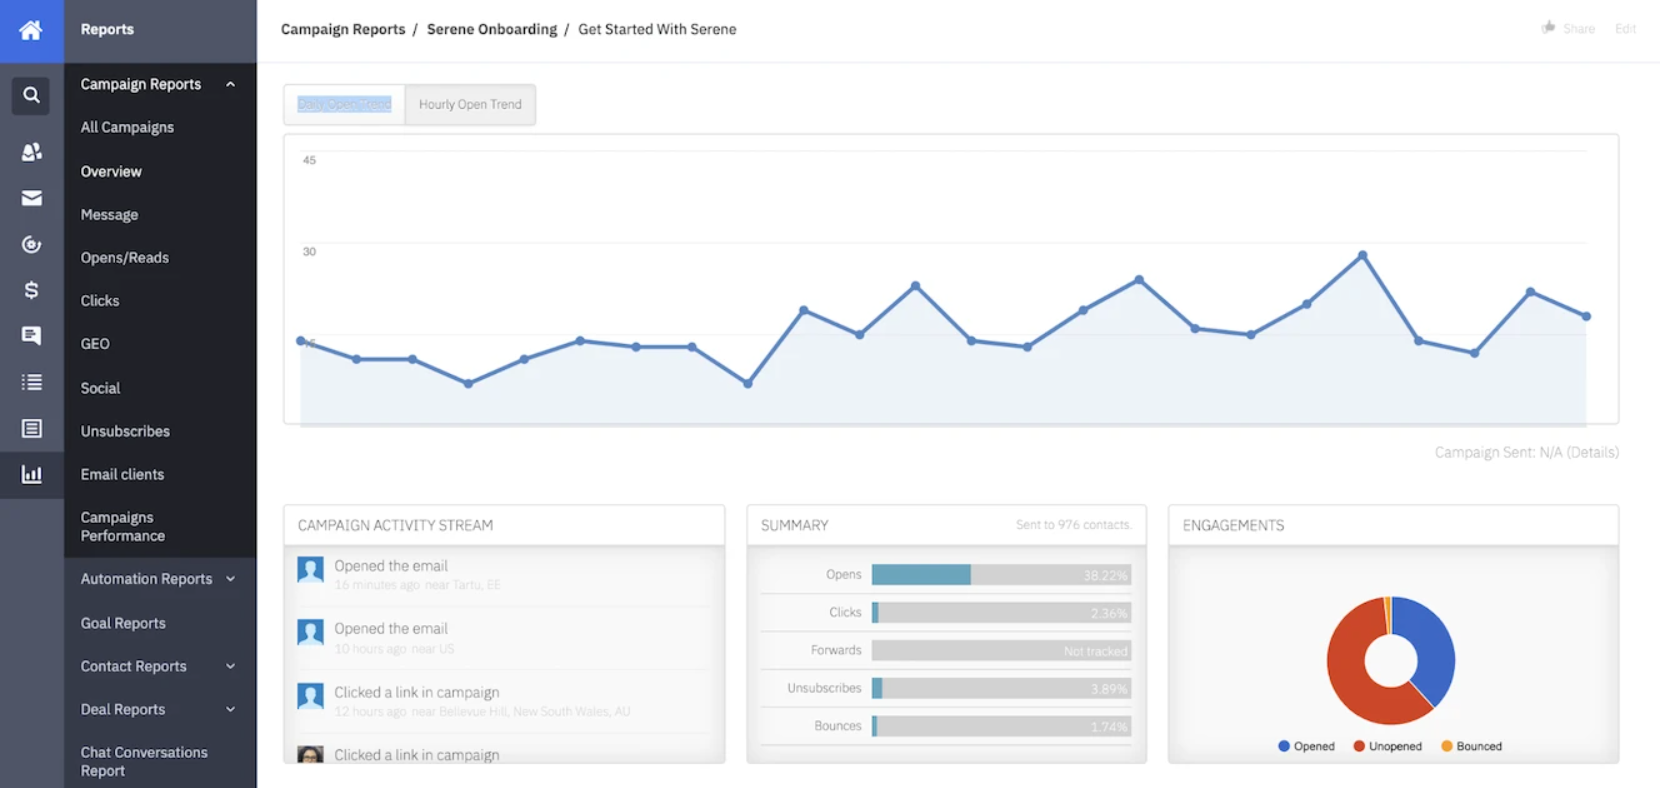Viewport: 1663px width, 788px height.
Task: Click the dollar sign deals icon
Action: [31, 290]
